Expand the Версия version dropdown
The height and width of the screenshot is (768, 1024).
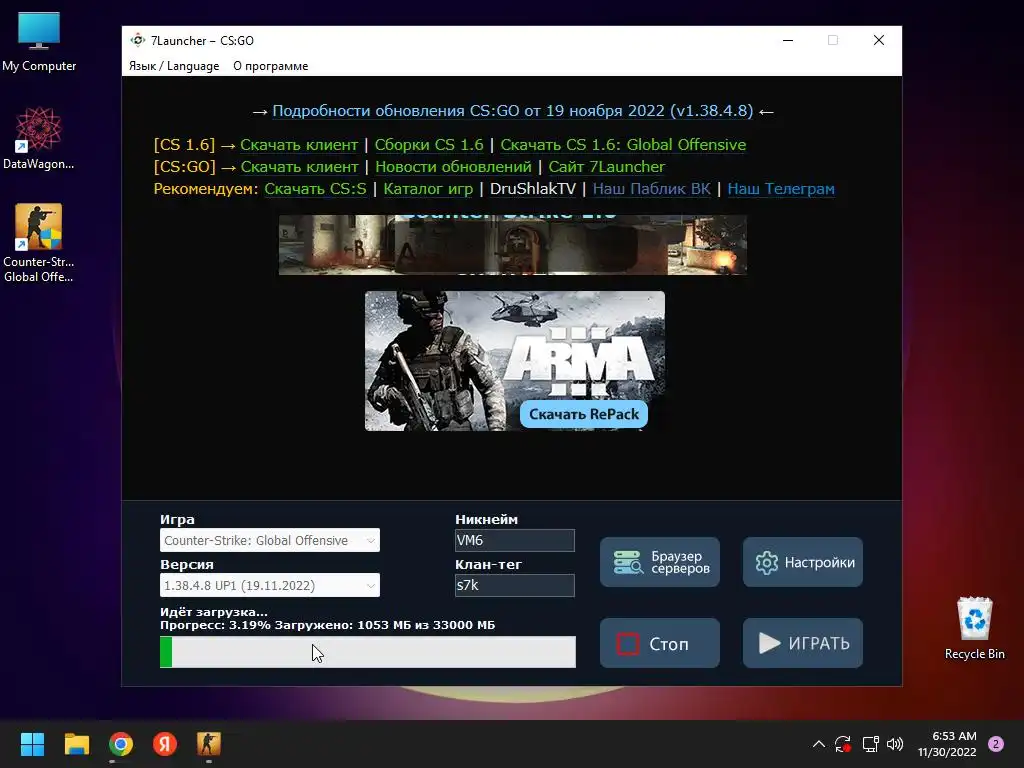(270, 585)
